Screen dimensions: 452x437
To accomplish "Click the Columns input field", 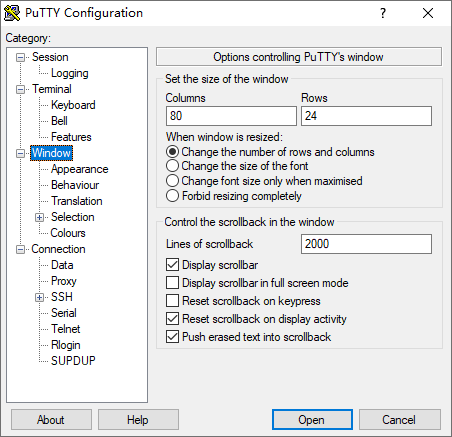I will pyautogui.click(x=231, y=116).
